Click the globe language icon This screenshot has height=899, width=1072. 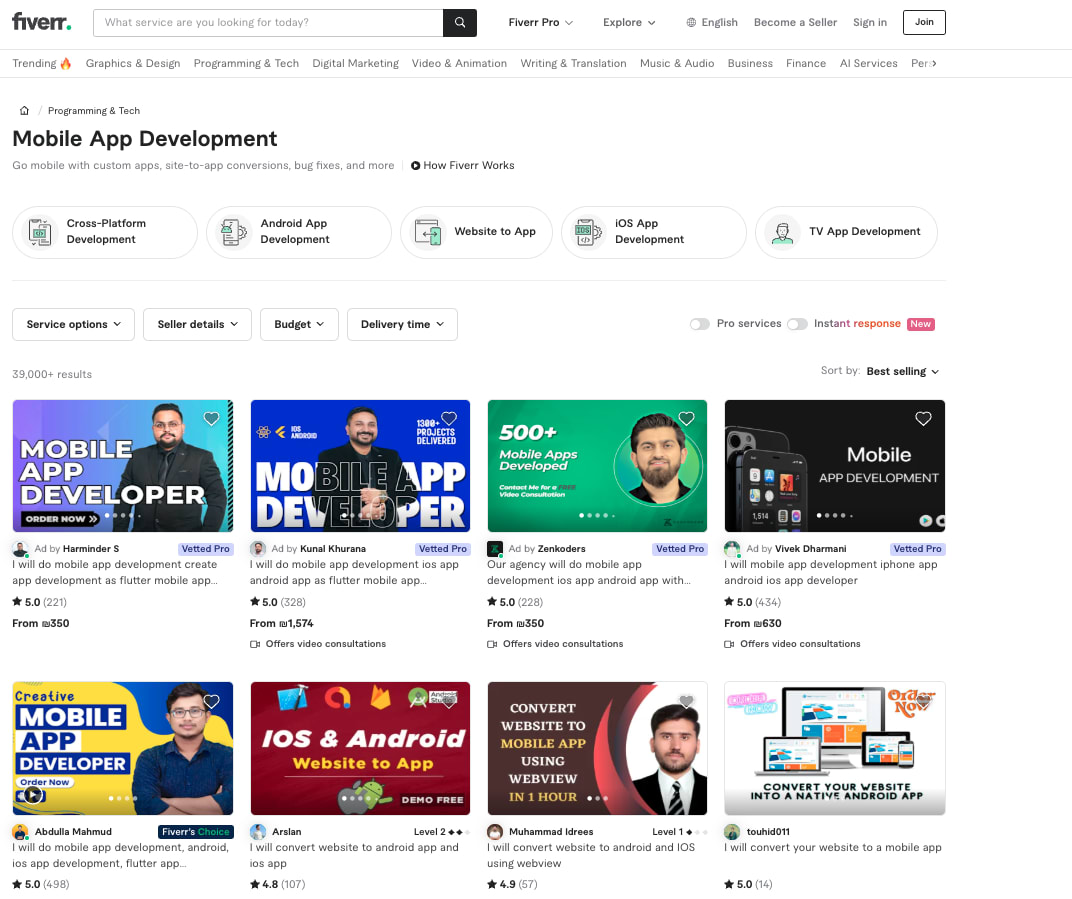(x=691, y=23)
